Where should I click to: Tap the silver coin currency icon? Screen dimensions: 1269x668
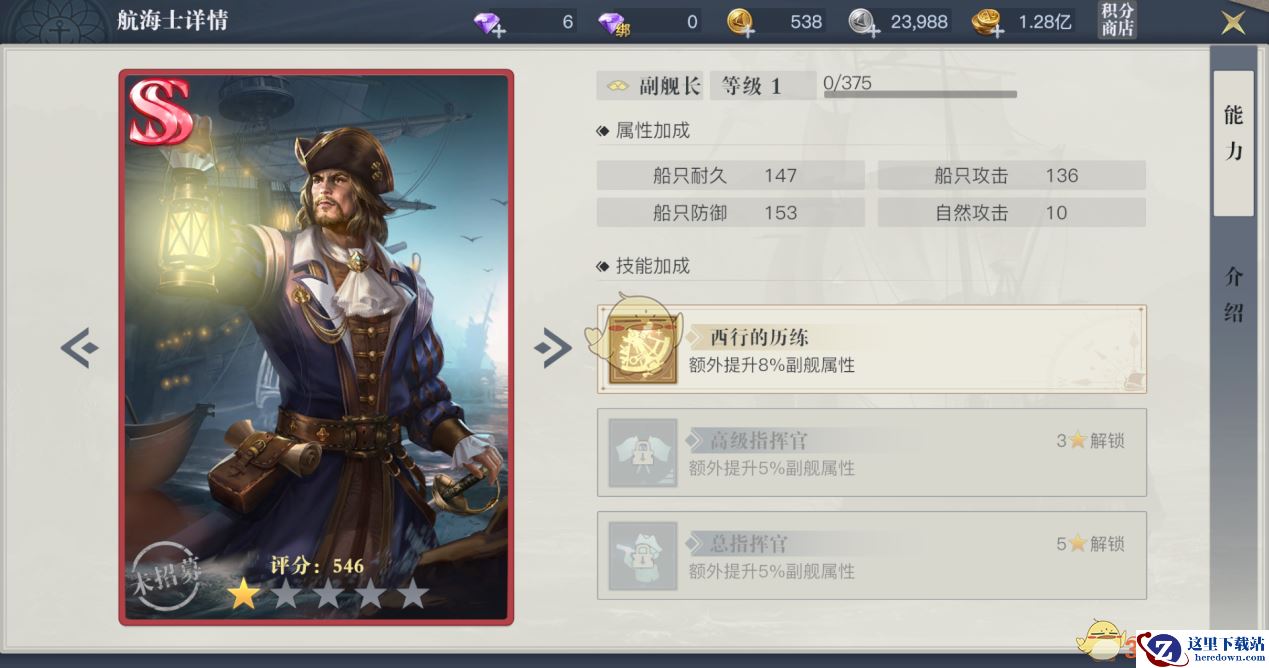(864, 21)
